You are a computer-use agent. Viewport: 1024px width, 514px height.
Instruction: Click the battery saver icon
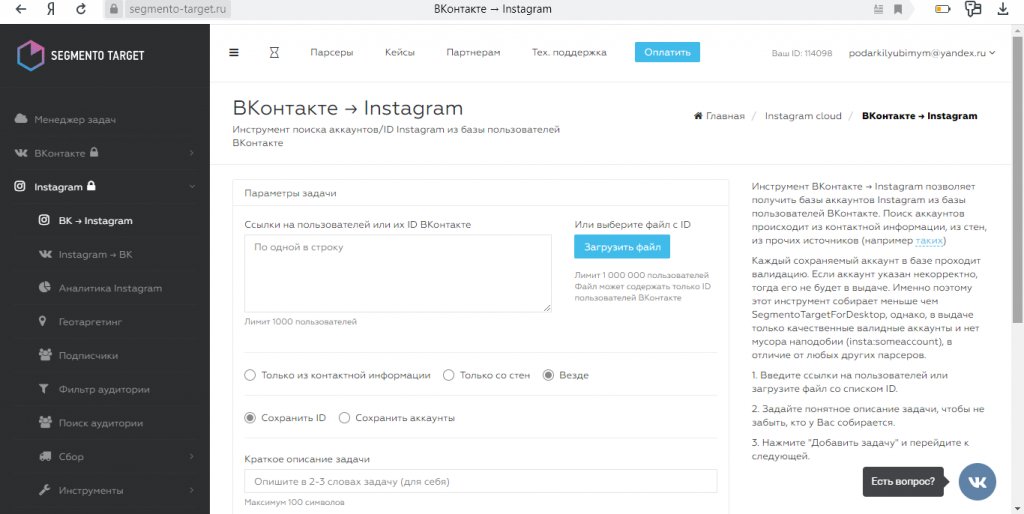(942, 9)
